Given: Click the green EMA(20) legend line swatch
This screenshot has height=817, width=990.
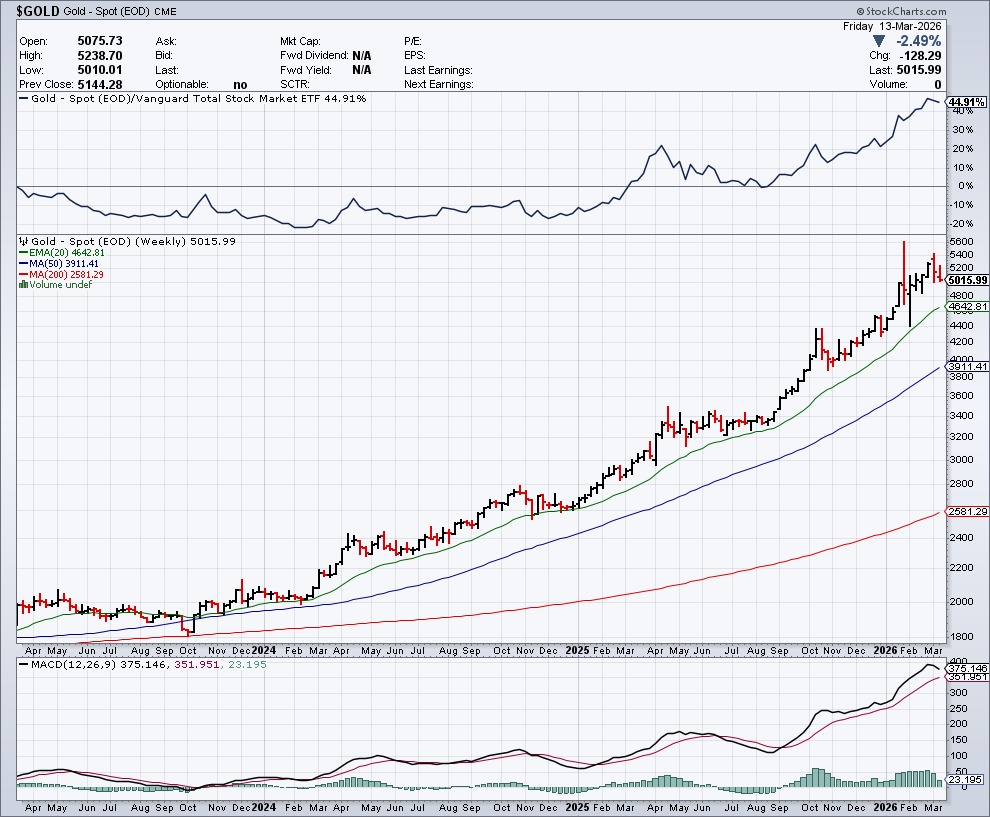Looking at the screenshot, I should point(25,253).
